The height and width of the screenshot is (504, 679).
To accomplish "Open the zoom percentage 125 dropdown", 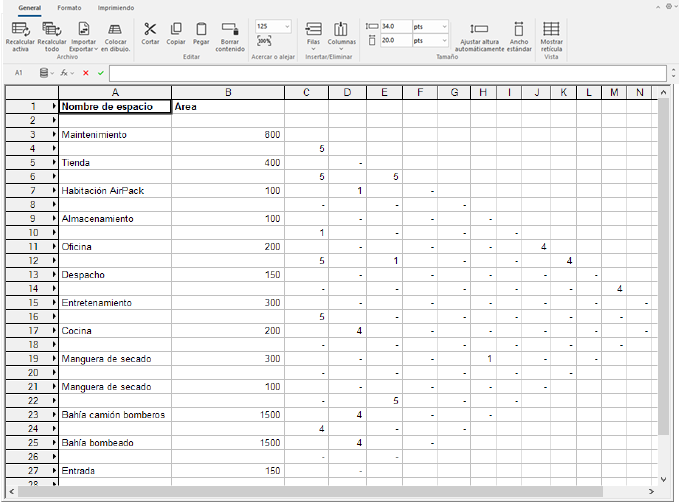I will 287,26.
